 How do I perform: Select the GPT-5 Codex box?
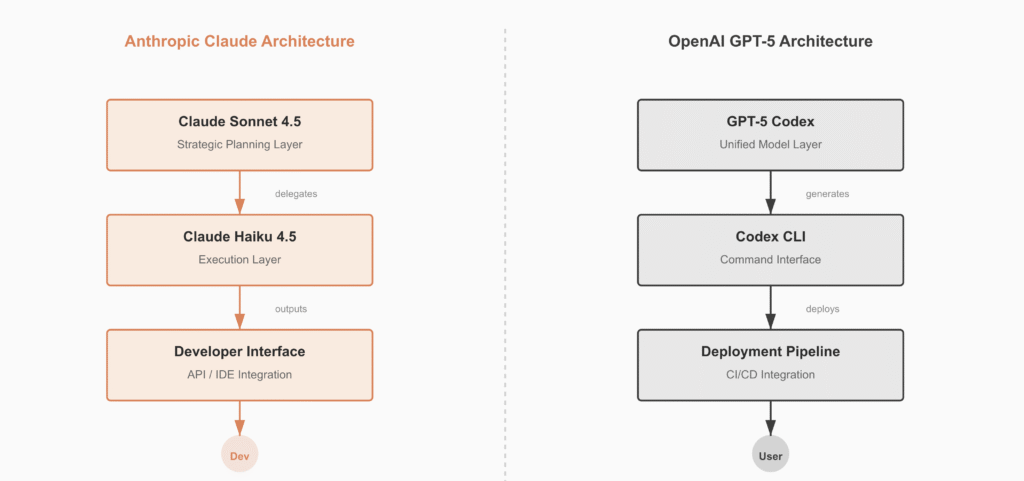click(x=770, y=134)
